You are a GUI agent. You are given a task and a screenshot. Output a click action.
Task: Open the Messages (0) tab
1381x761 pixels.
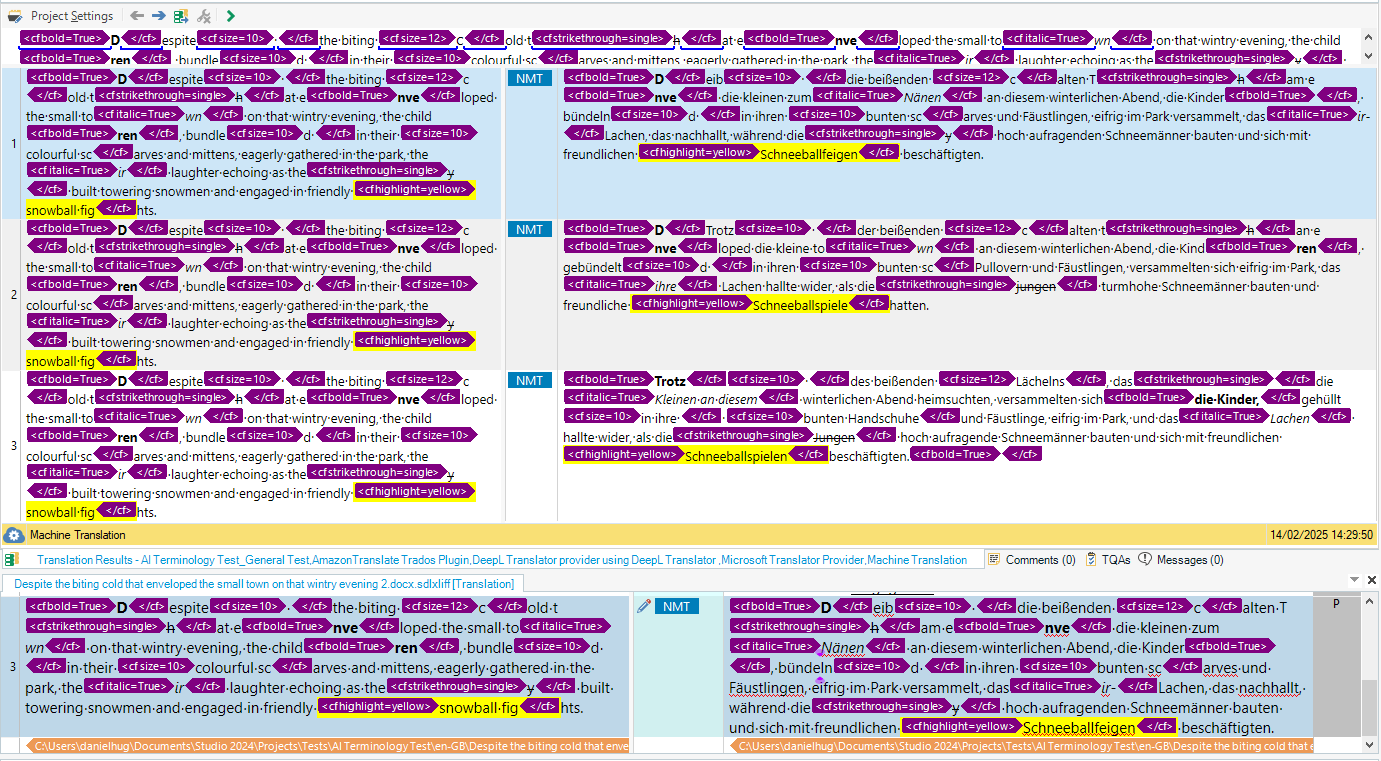1181,560
